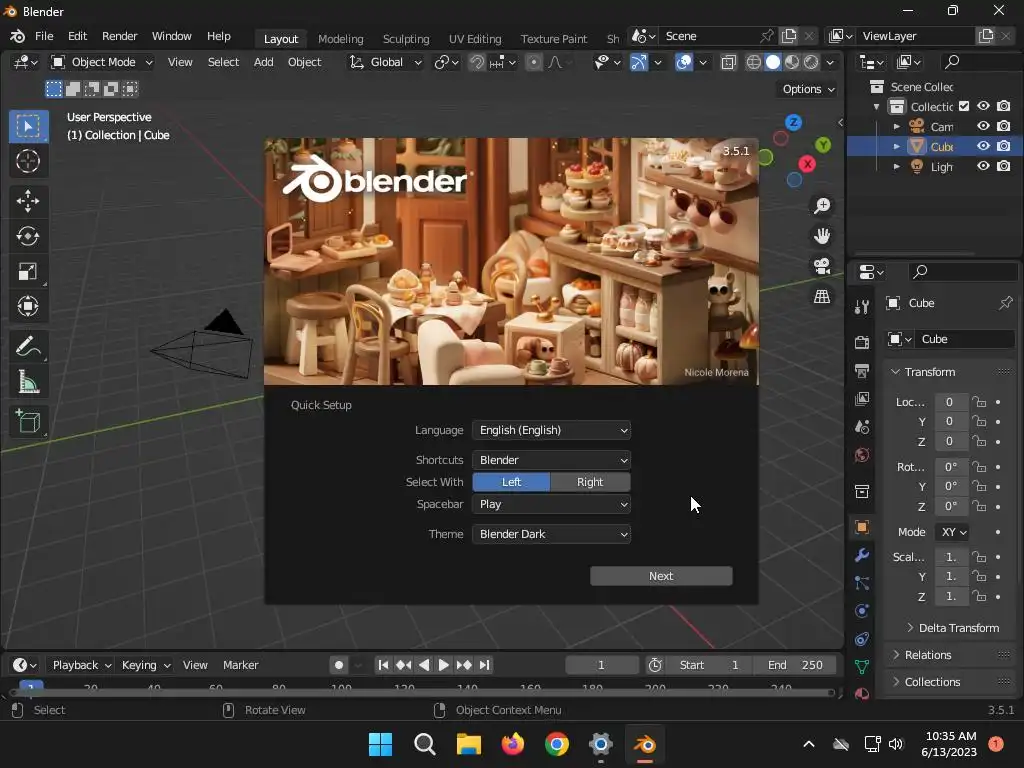Open the Object Data properties triangle icon
Viewport: 1024px width, 768px height.
(x=862, y=667)
